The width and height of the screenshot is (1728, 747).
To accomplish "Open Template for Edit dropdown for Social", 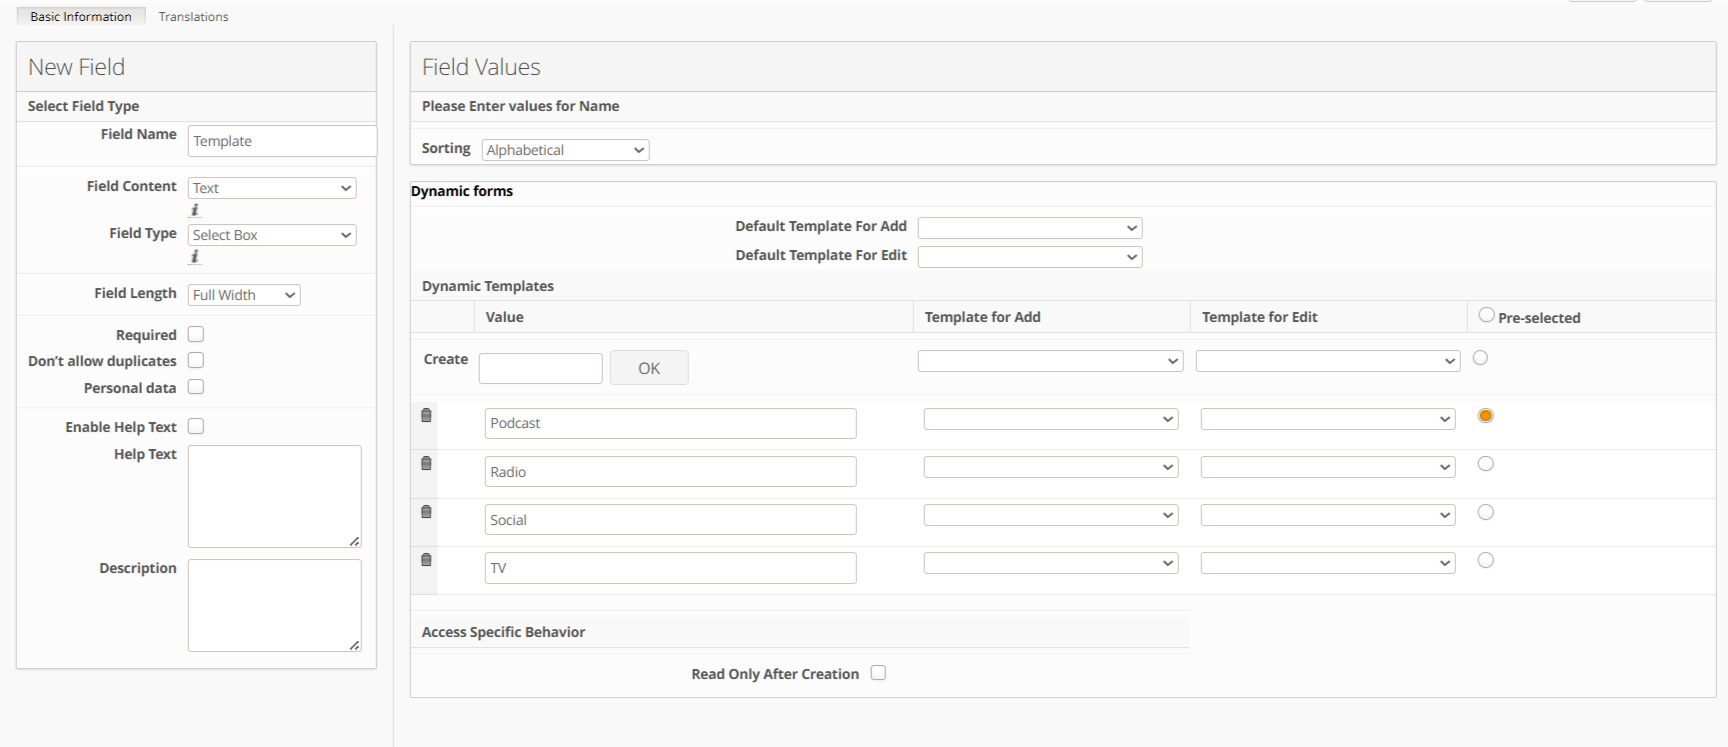I will click(1328, 515).
